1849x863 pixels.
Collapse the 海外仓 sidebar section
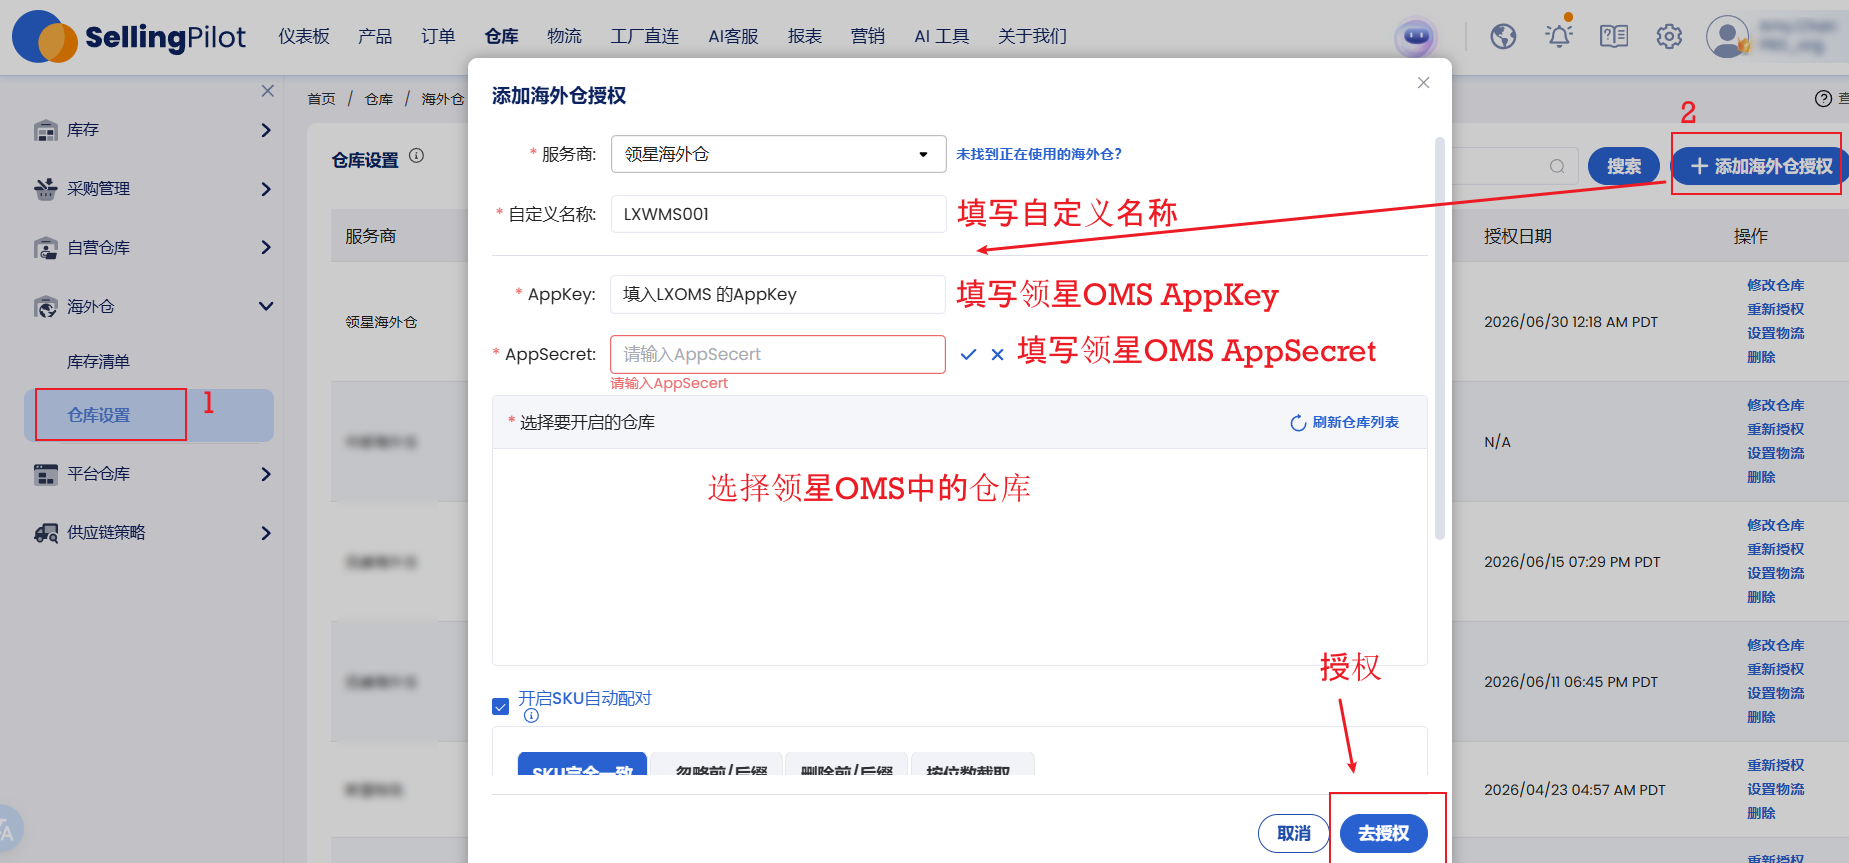coord(266,307)
